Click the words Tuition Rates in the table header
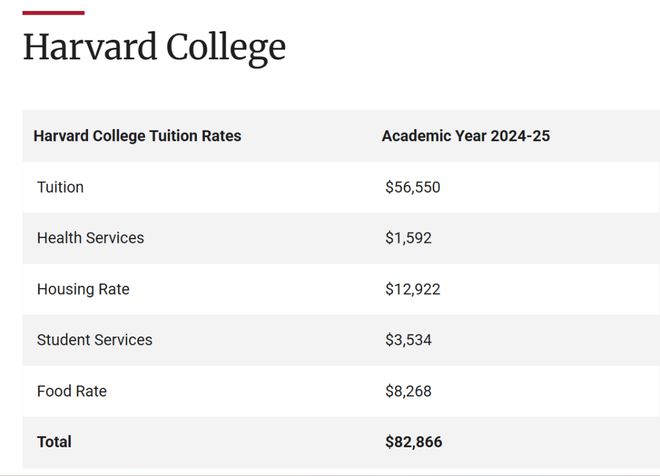 click(195, 136)
